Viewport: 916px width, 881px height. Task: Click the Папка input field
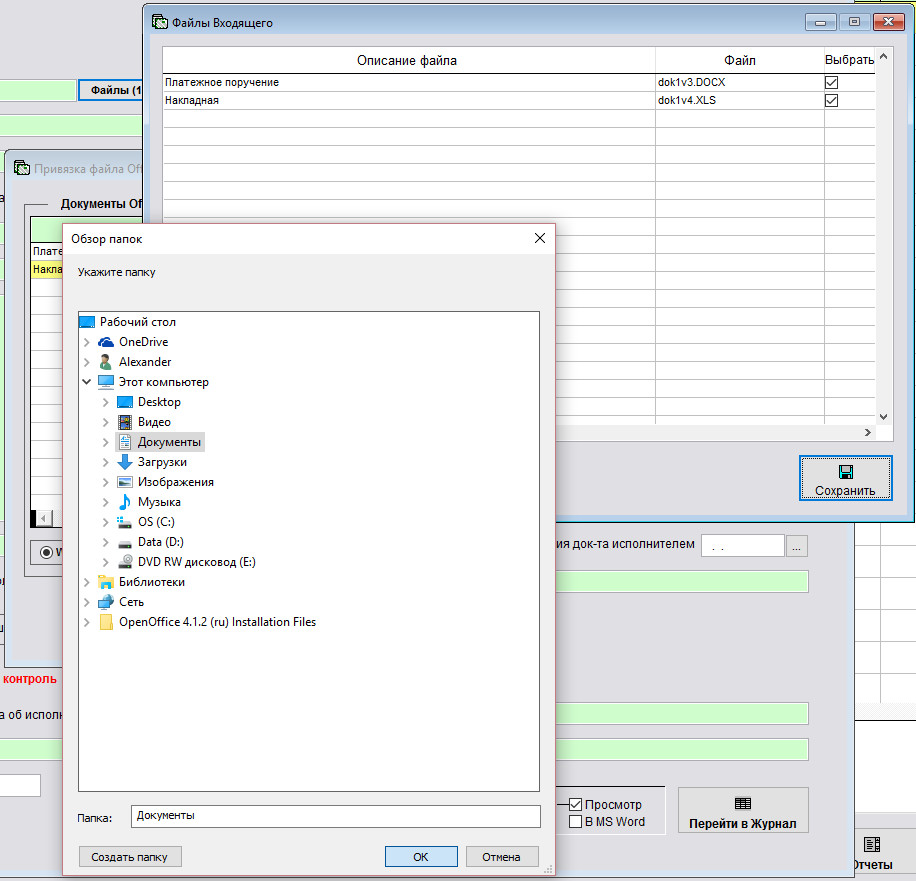[335, 816]
